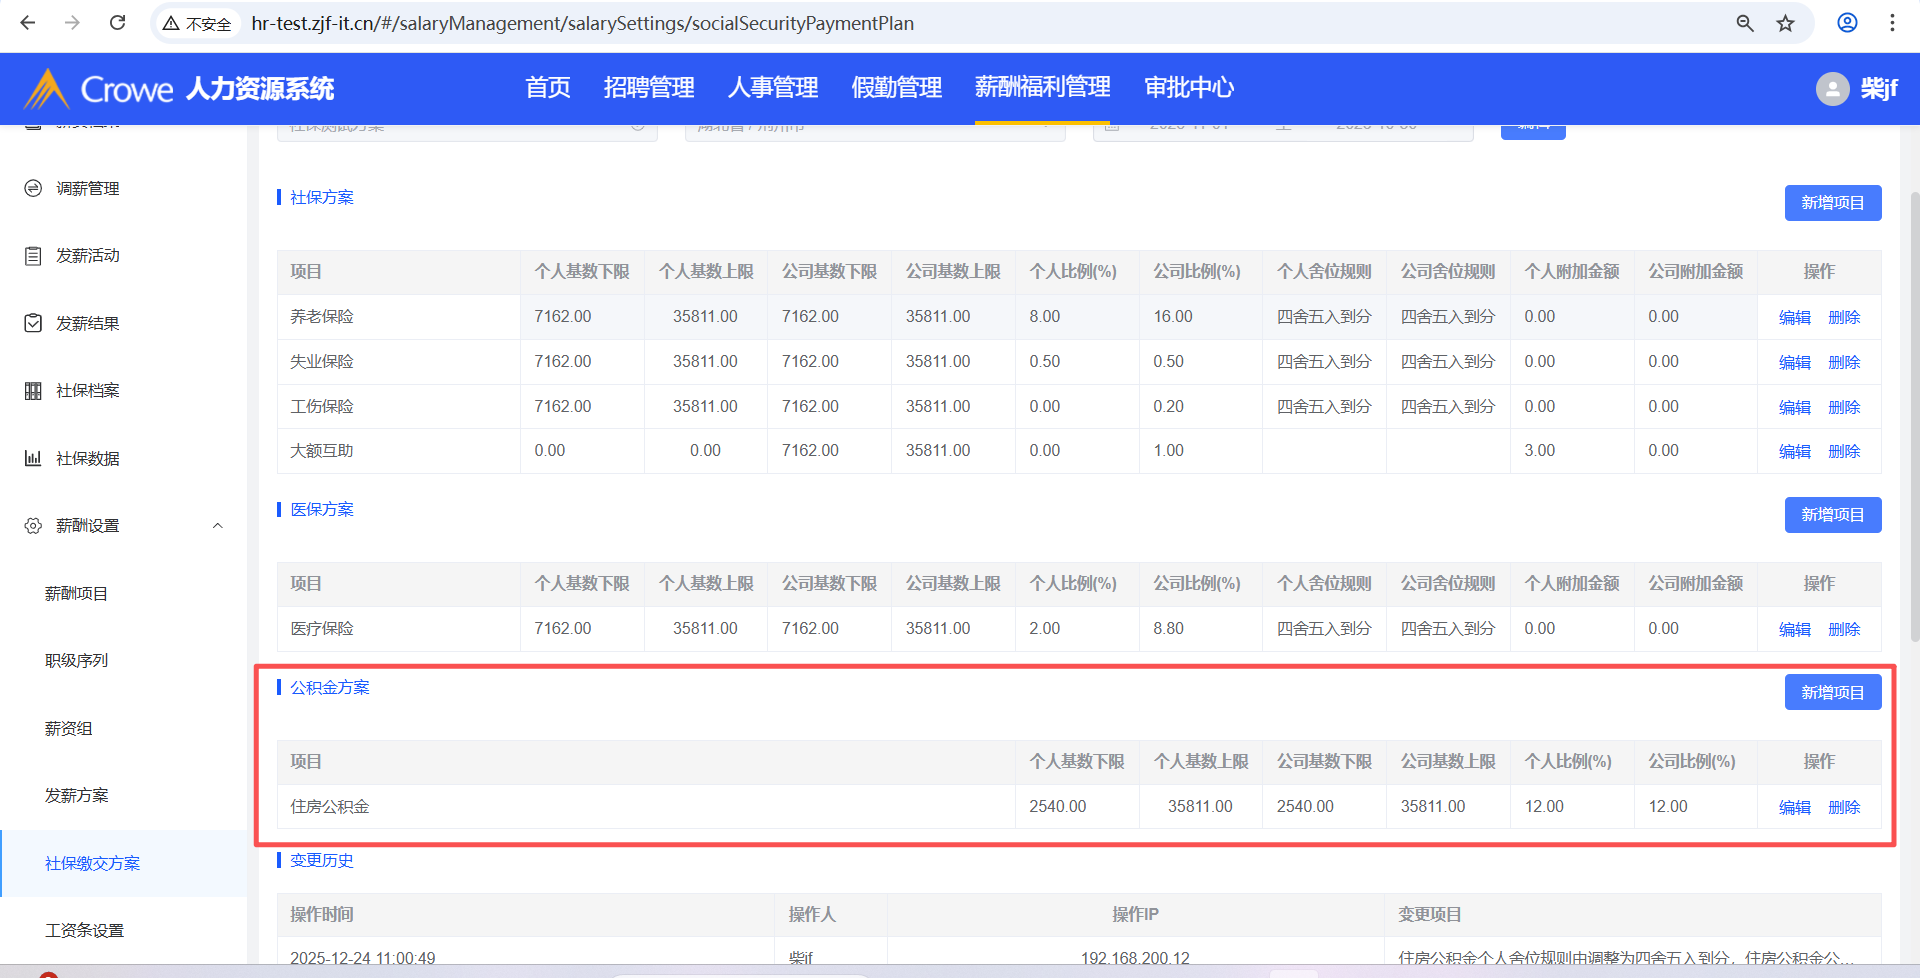Click the 调薪管理 sidebar icon
Screen dimensions: 1920x978
(x=33, y=188)
